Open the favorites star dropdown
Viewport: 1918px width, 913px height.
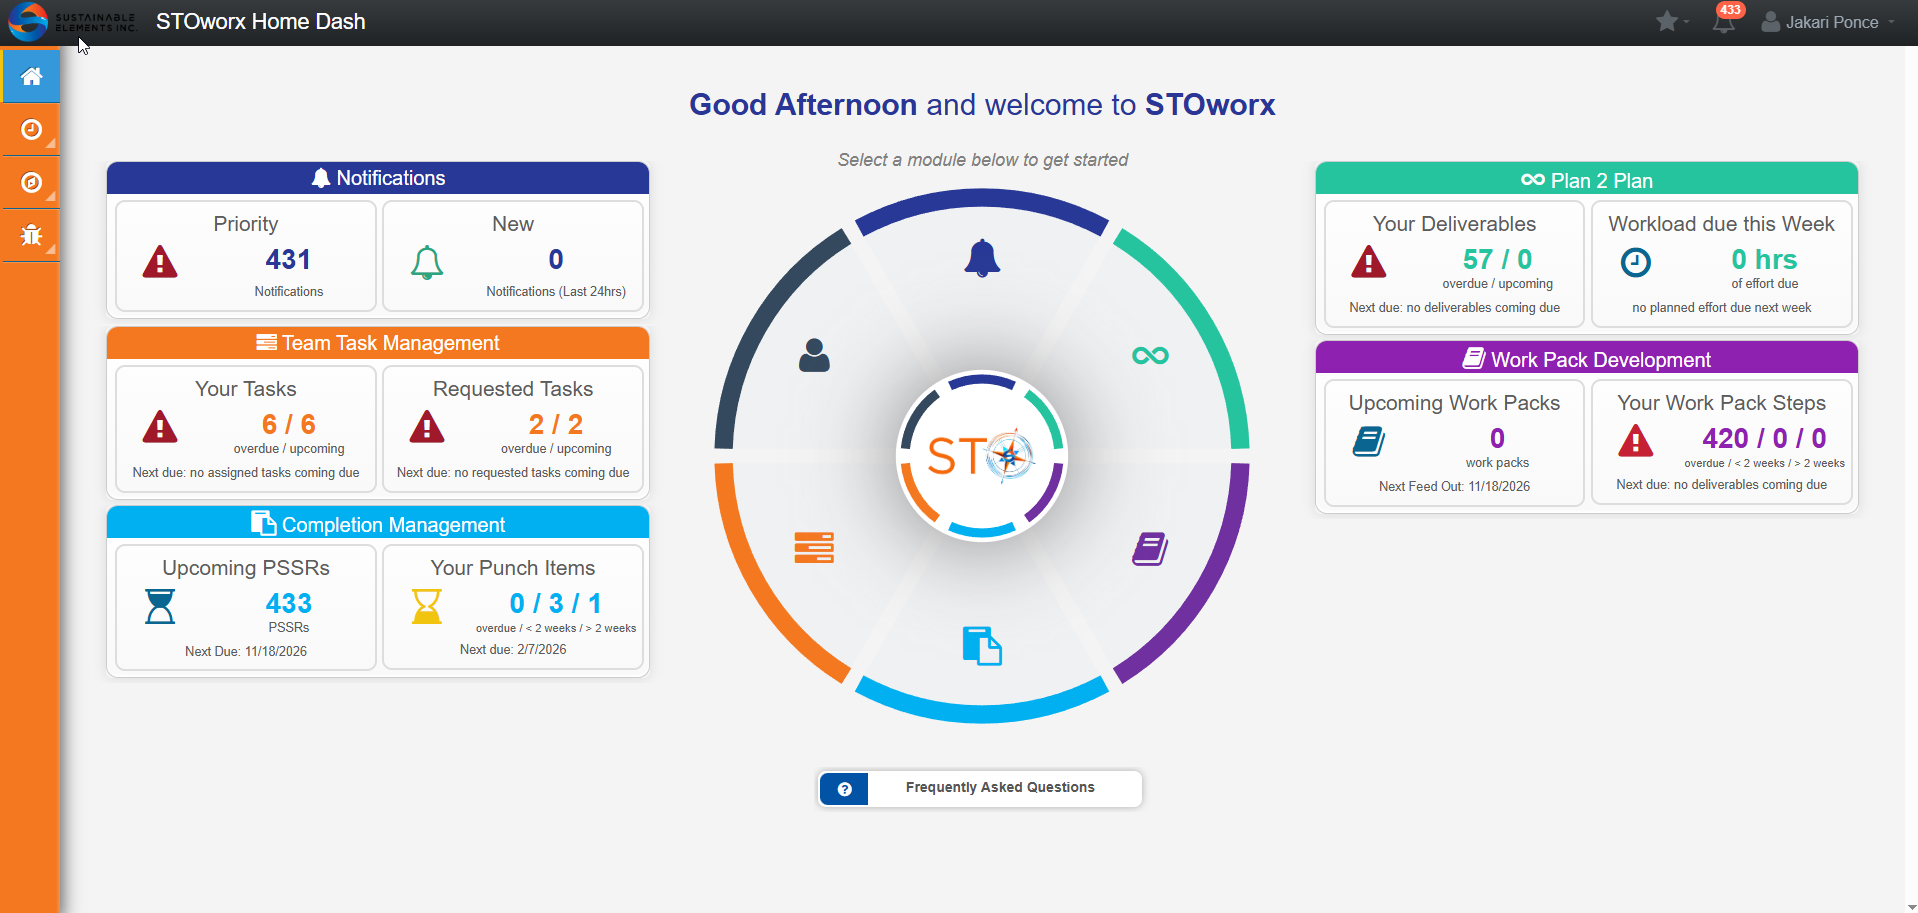click(1672, 21)
